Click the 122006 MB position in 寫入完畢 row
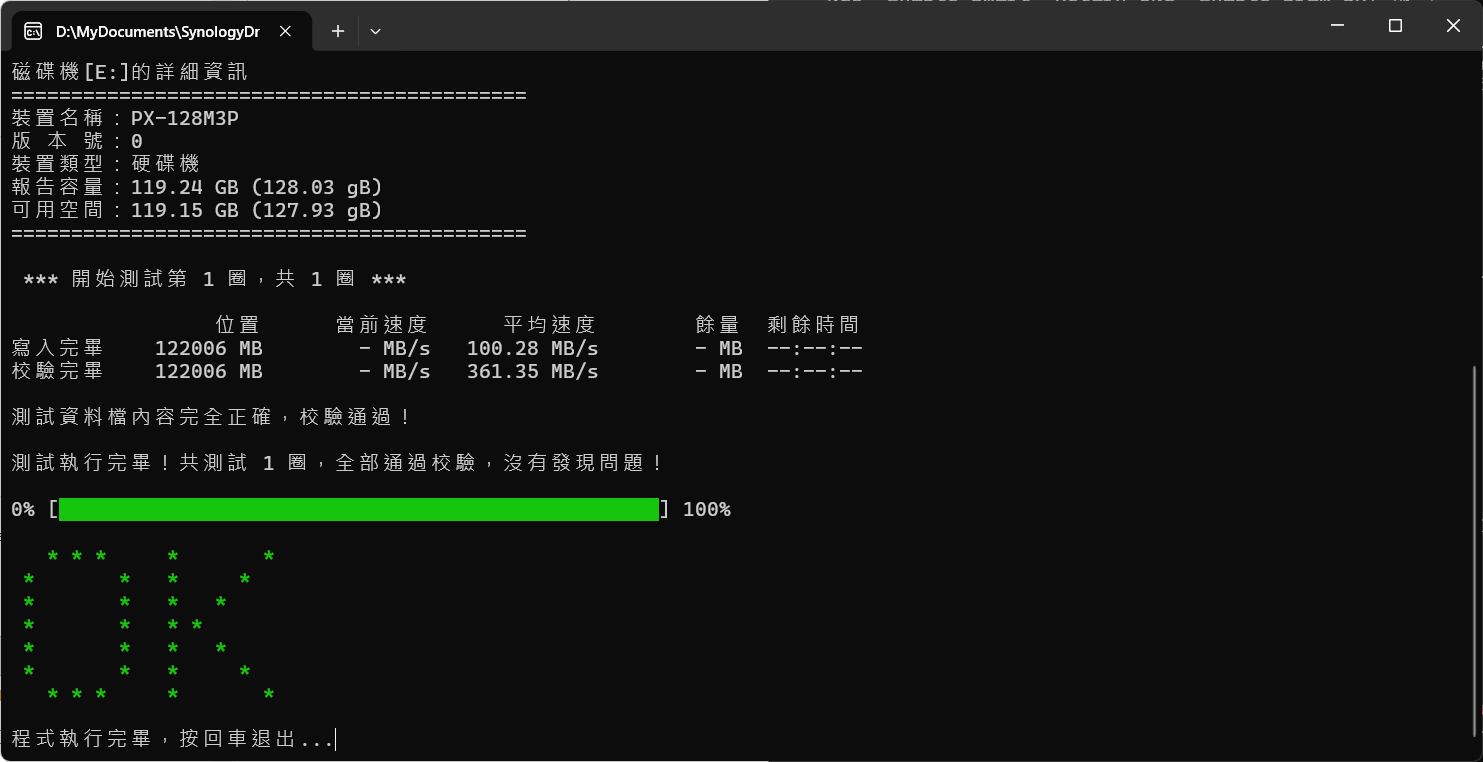Viewport: 1483px width, 762px height. 209,348
